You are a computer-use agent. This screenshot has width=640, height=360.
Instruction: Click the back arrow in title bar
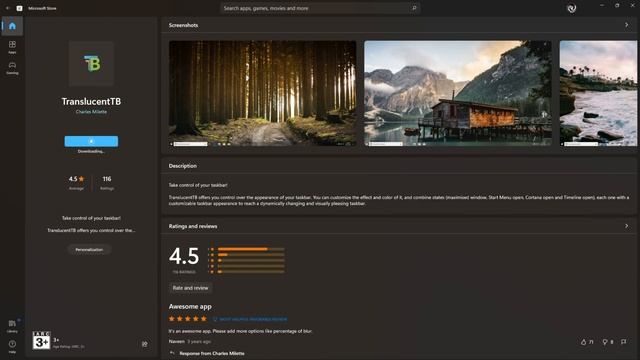click(8, 8)
